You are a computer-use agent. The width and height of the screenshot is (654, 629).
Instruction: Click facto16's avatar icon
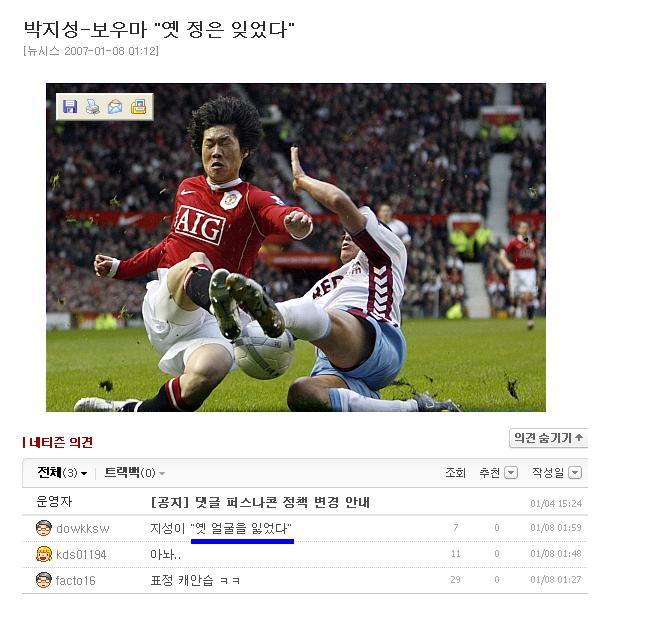coord(44,580)
